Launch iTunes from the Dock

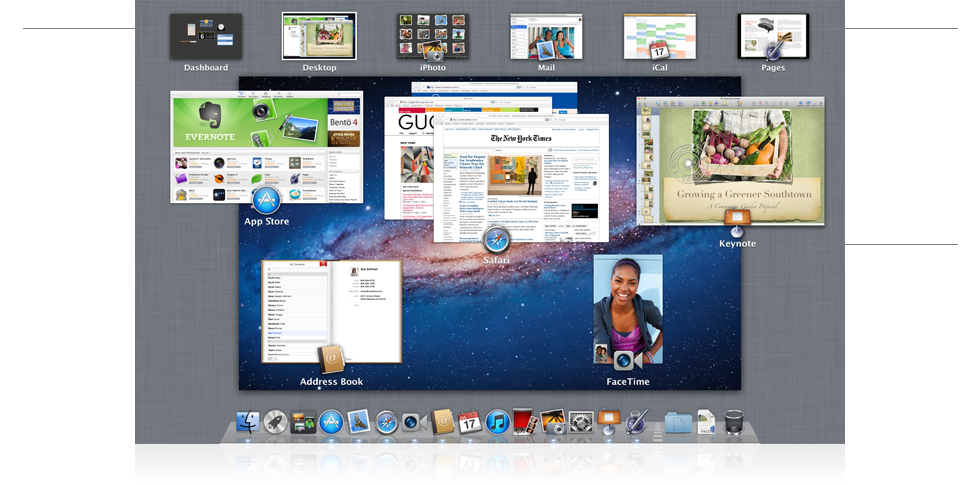pyautogui.click(x=498, y=422)
